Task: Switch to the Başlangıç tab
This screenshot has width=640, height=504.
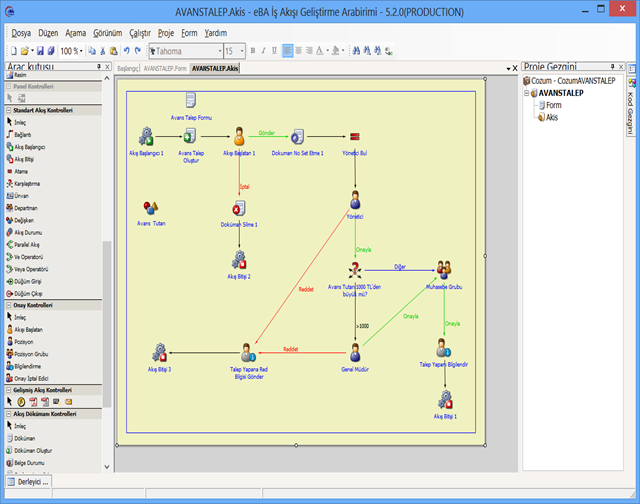Action: click(x=128, y=69)
